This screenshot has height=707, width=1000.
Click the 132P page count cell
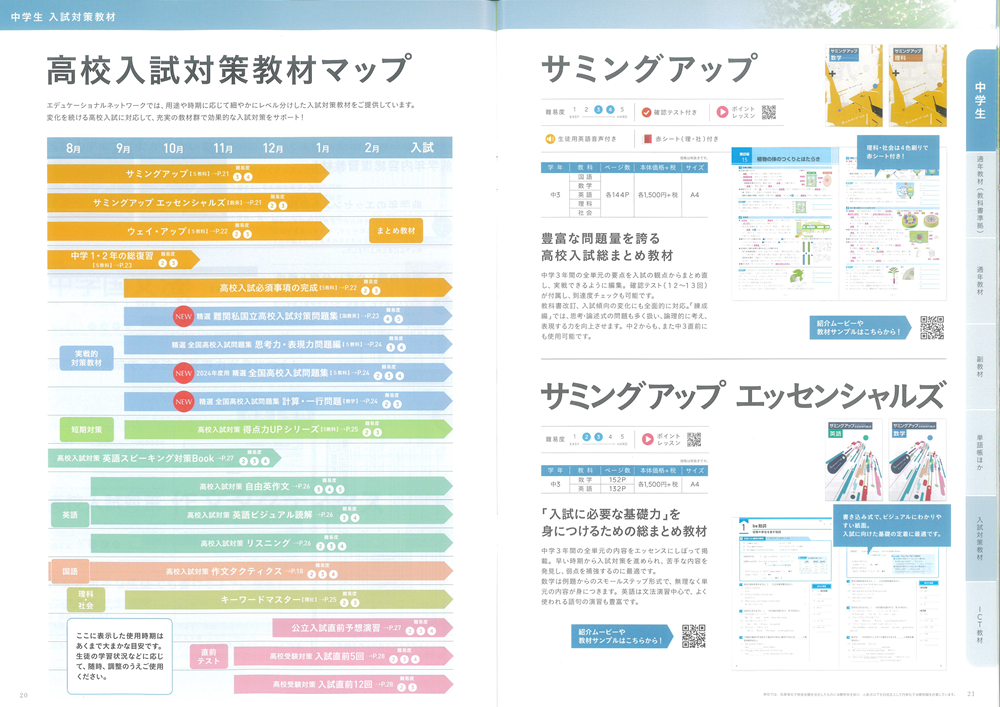pyautogui.click(x=617, y=488)
